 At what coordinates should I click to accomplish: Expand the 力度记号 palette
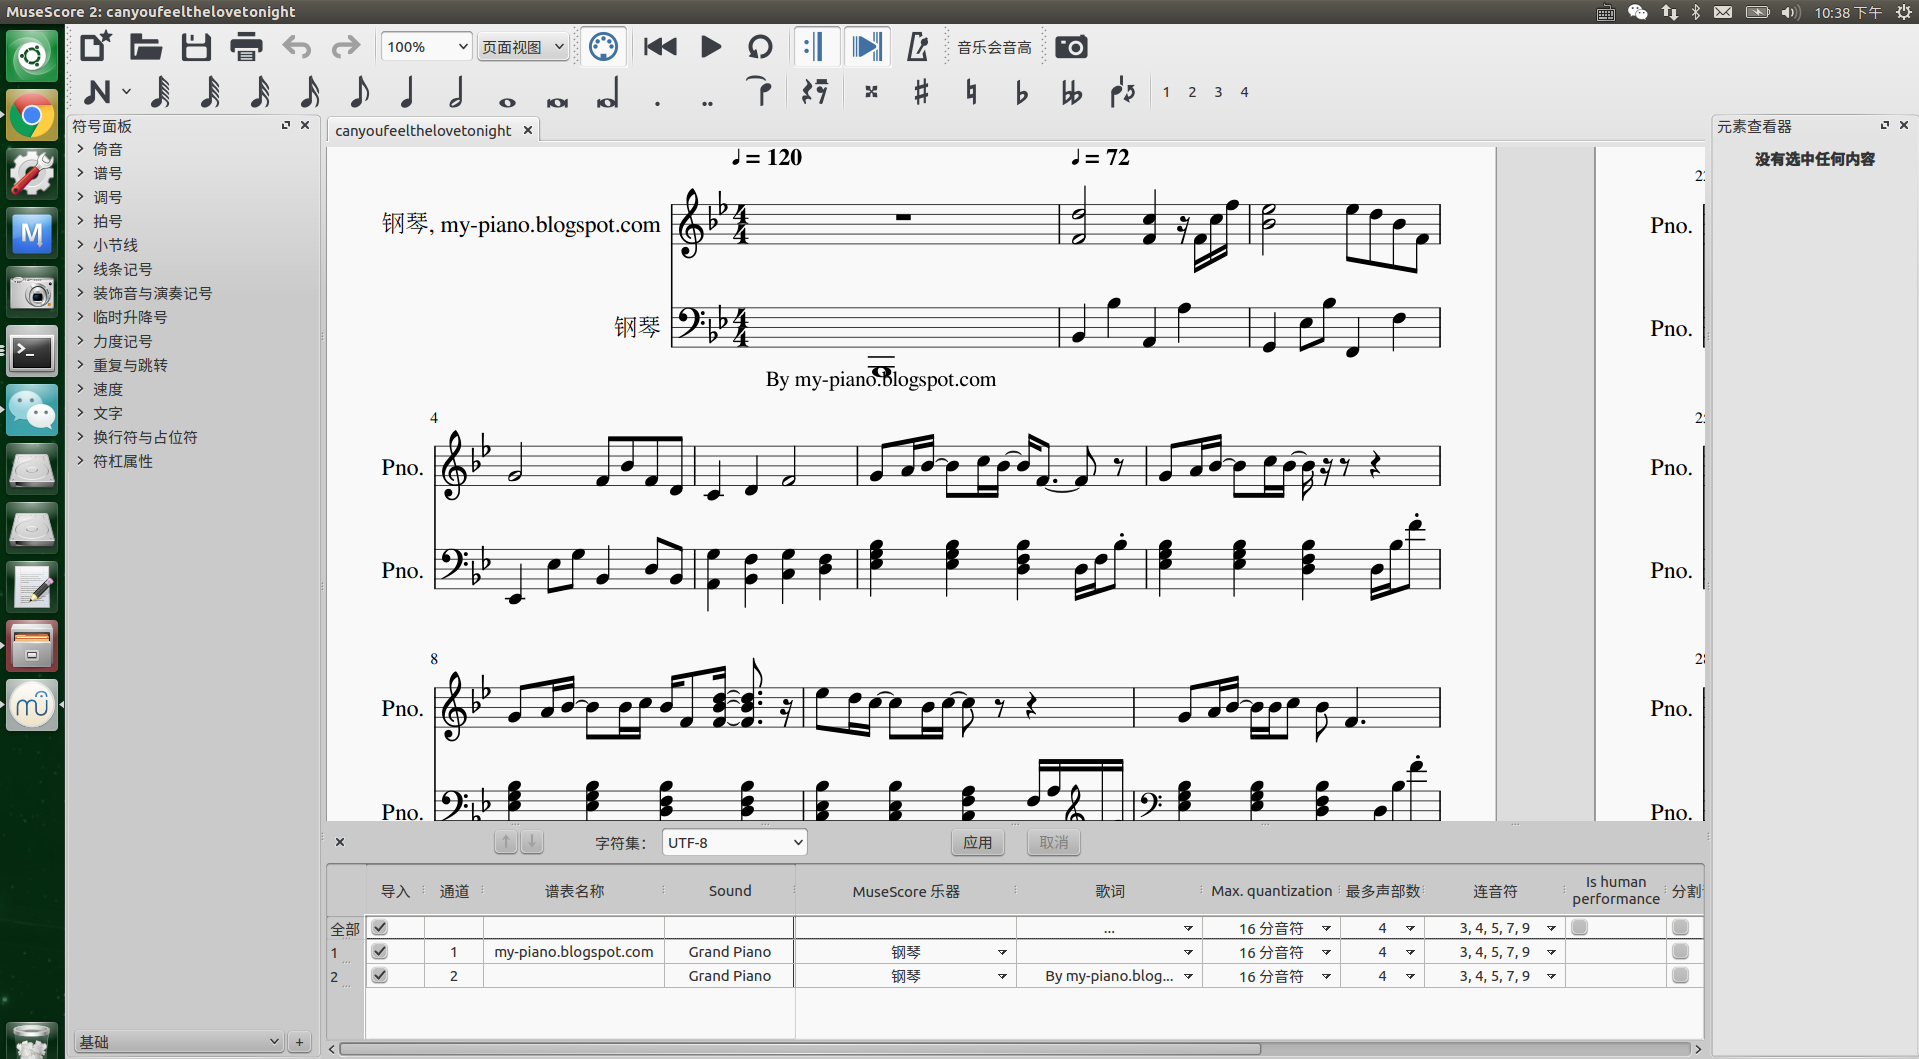click(x=81, y=341)
